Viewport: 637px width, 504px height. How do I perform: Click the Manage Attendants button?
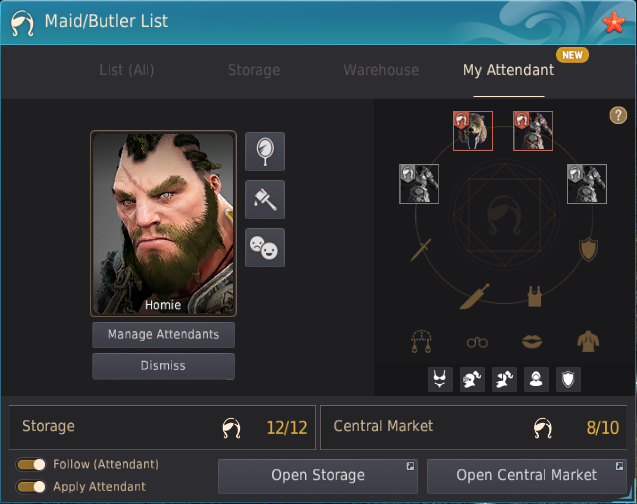163,335
